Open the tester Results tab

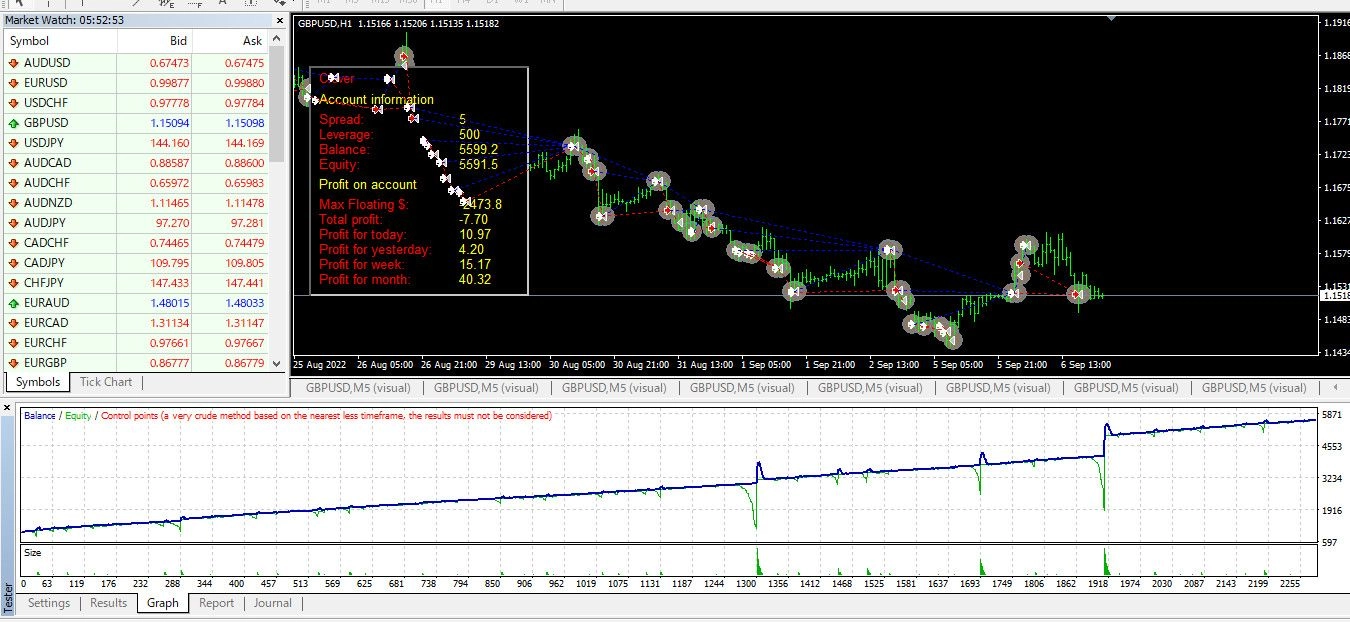click(x=109, y=603)
